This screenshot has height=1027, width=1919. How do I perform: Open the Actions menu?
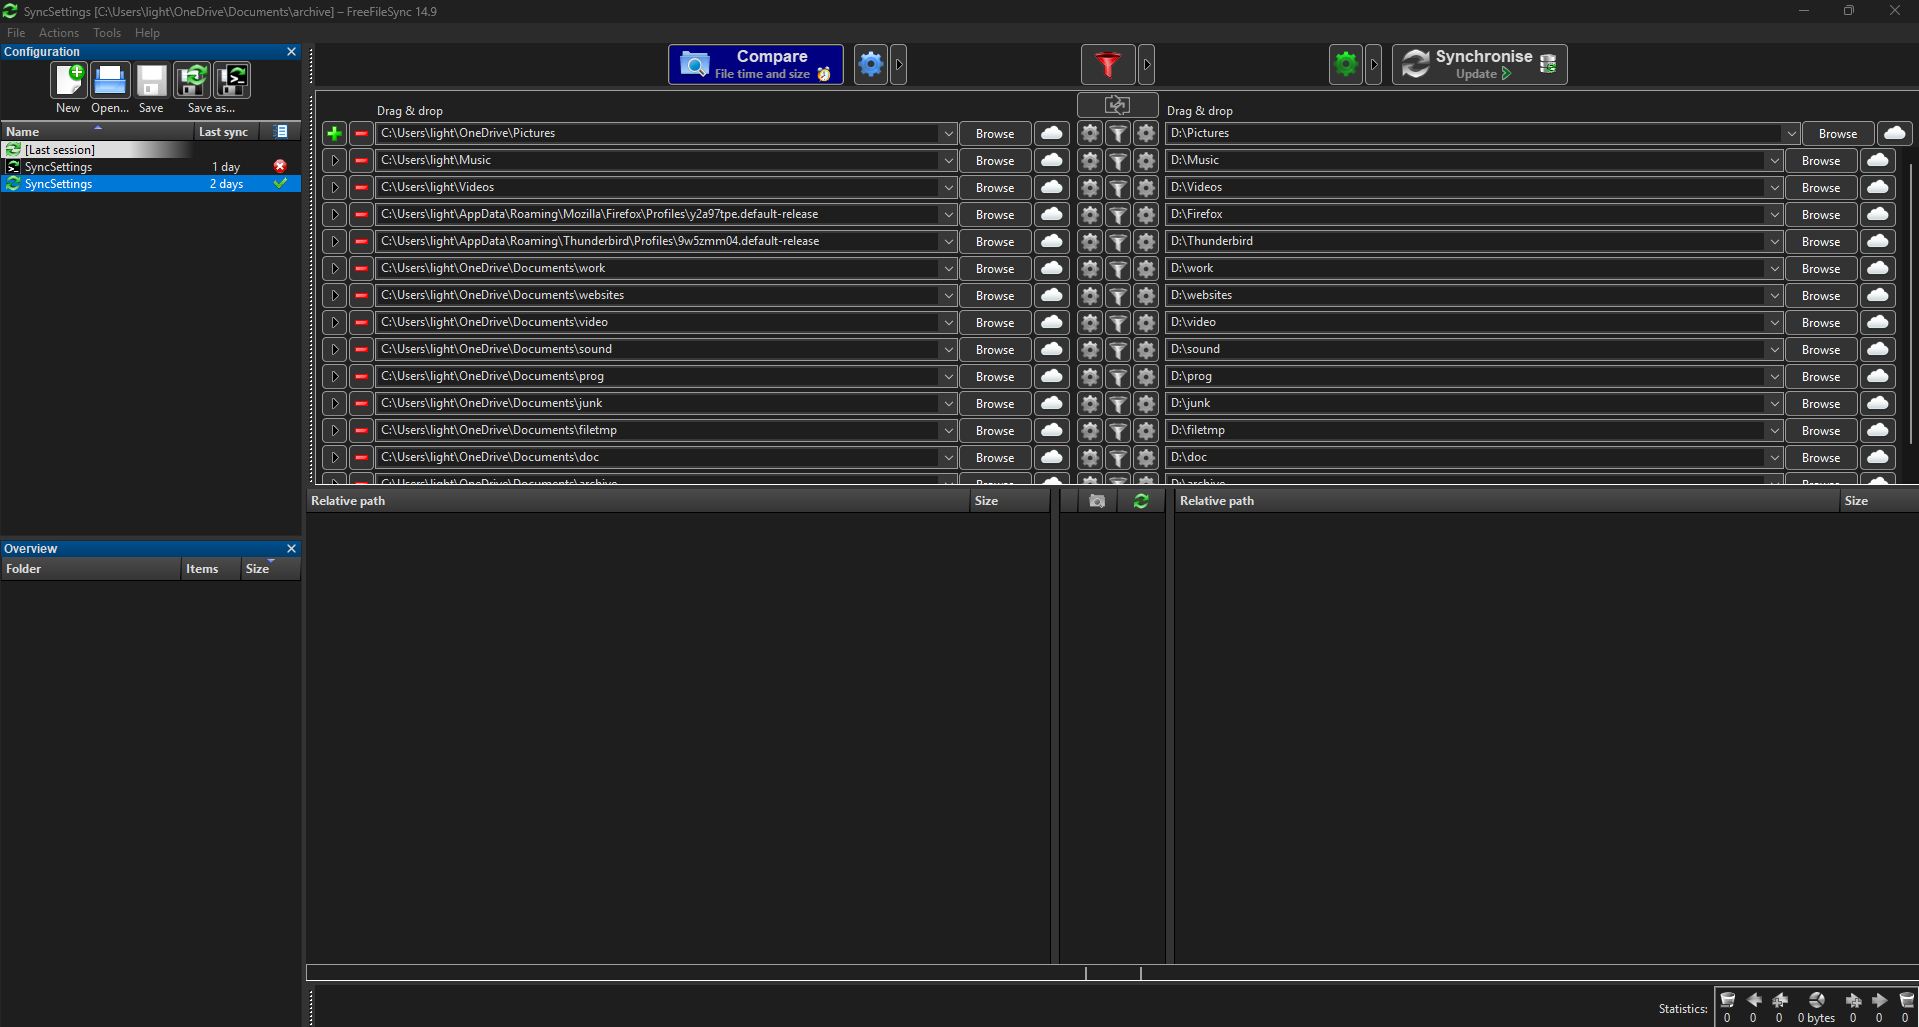[x=59, y=33]
